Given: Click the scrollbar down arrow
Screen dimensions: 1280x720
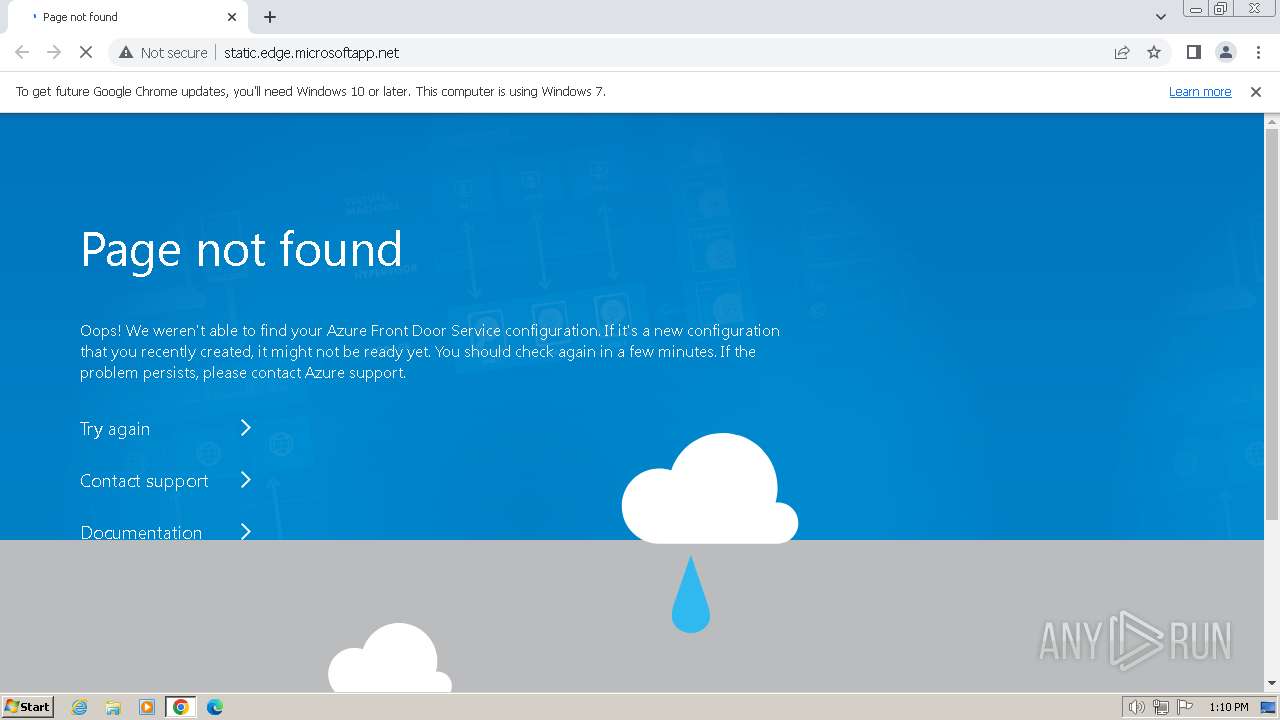Looking at the screenshot, I should [1272, 683].
